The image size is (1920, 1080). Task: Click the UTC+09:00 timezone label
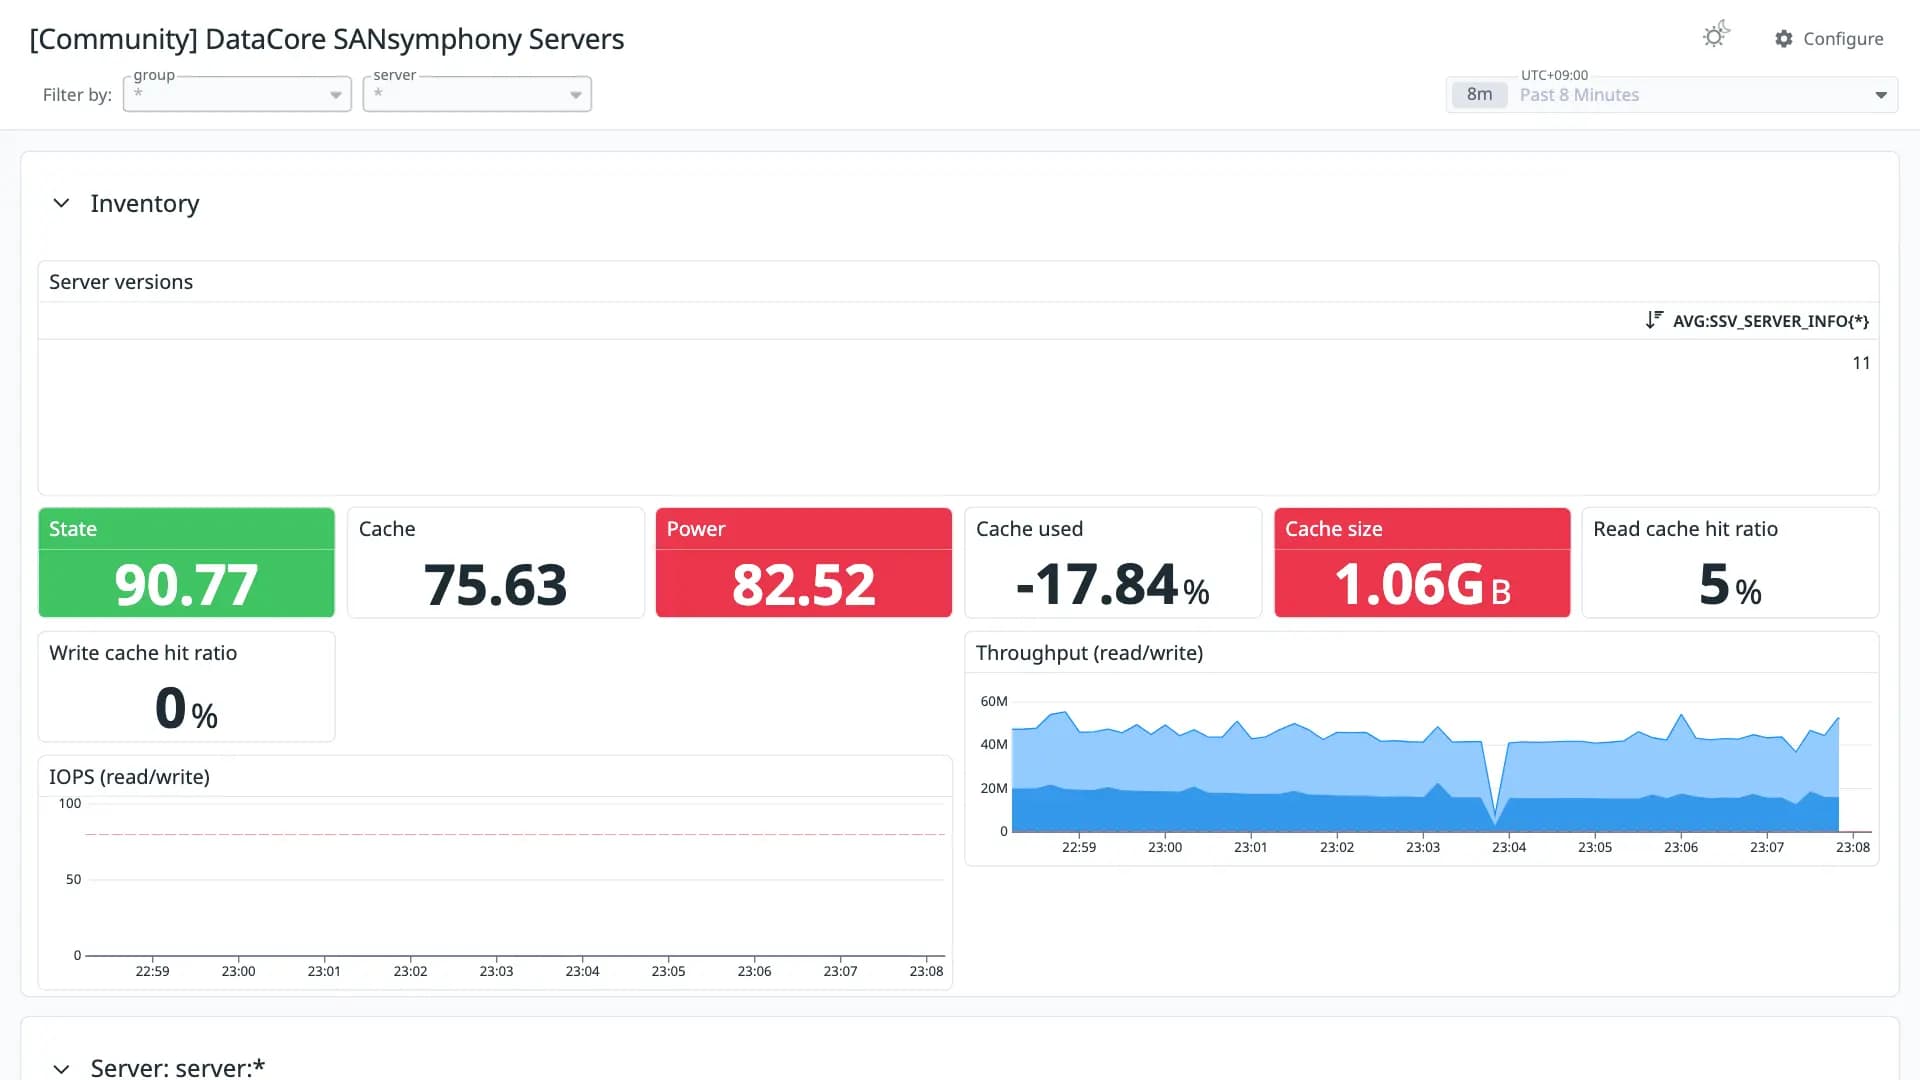point(1554,75)
